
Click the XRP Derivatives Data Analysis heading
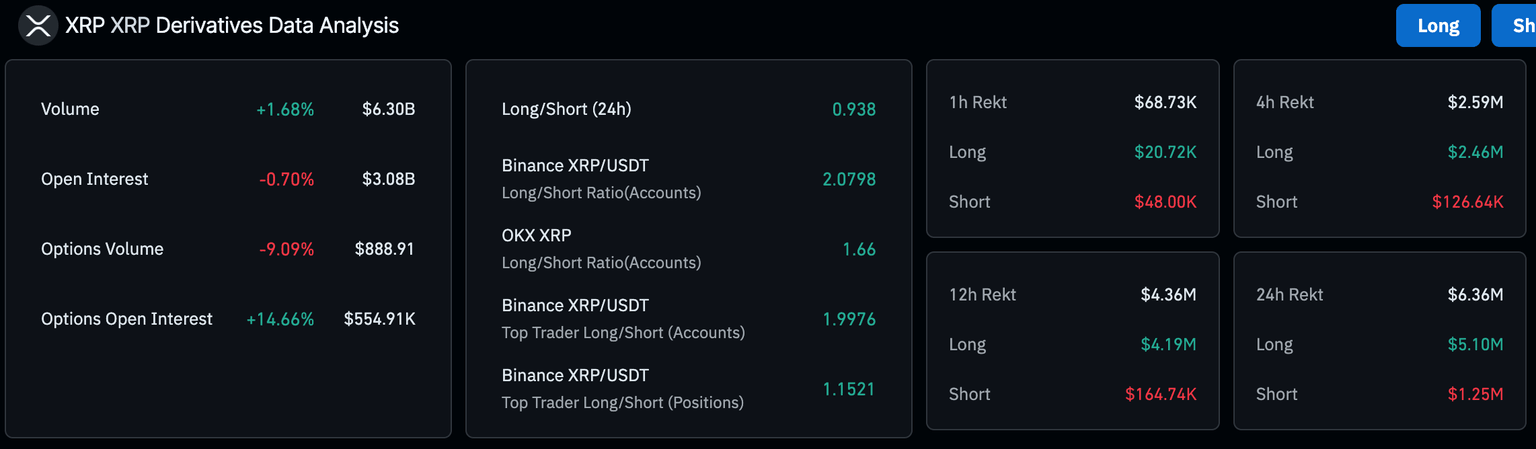(x=231, y=26)
